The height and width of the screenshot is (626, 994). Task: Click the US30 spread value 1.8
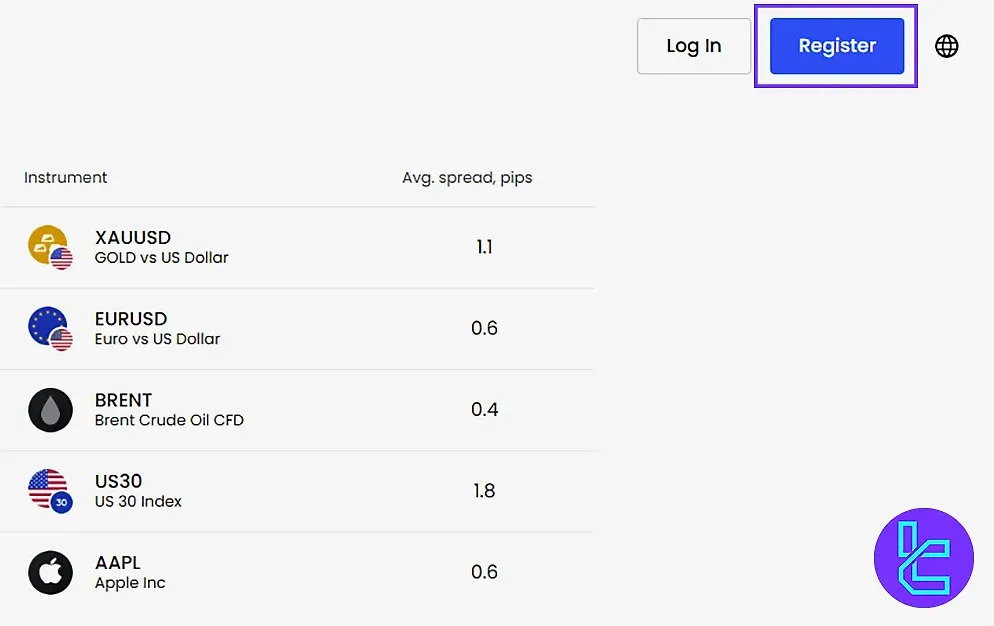click(x=484, y=491)
